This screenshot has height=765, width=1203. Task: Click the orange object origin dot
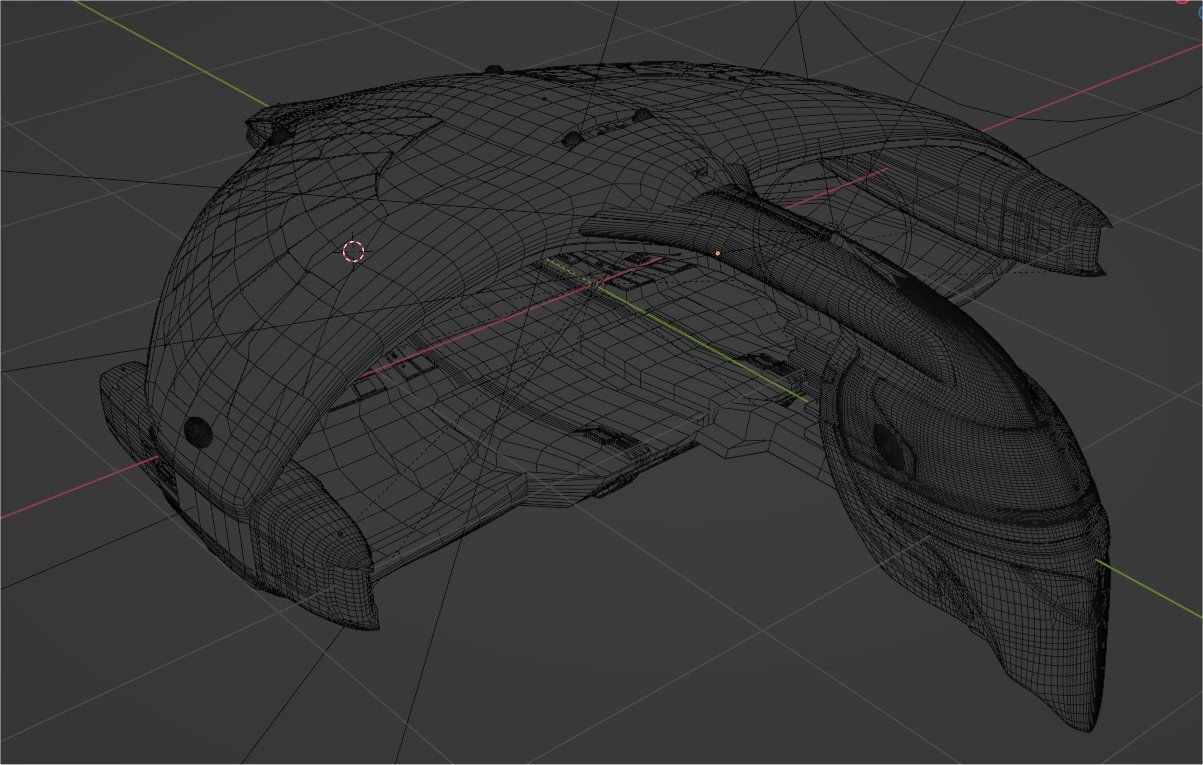tap(717, 253)
